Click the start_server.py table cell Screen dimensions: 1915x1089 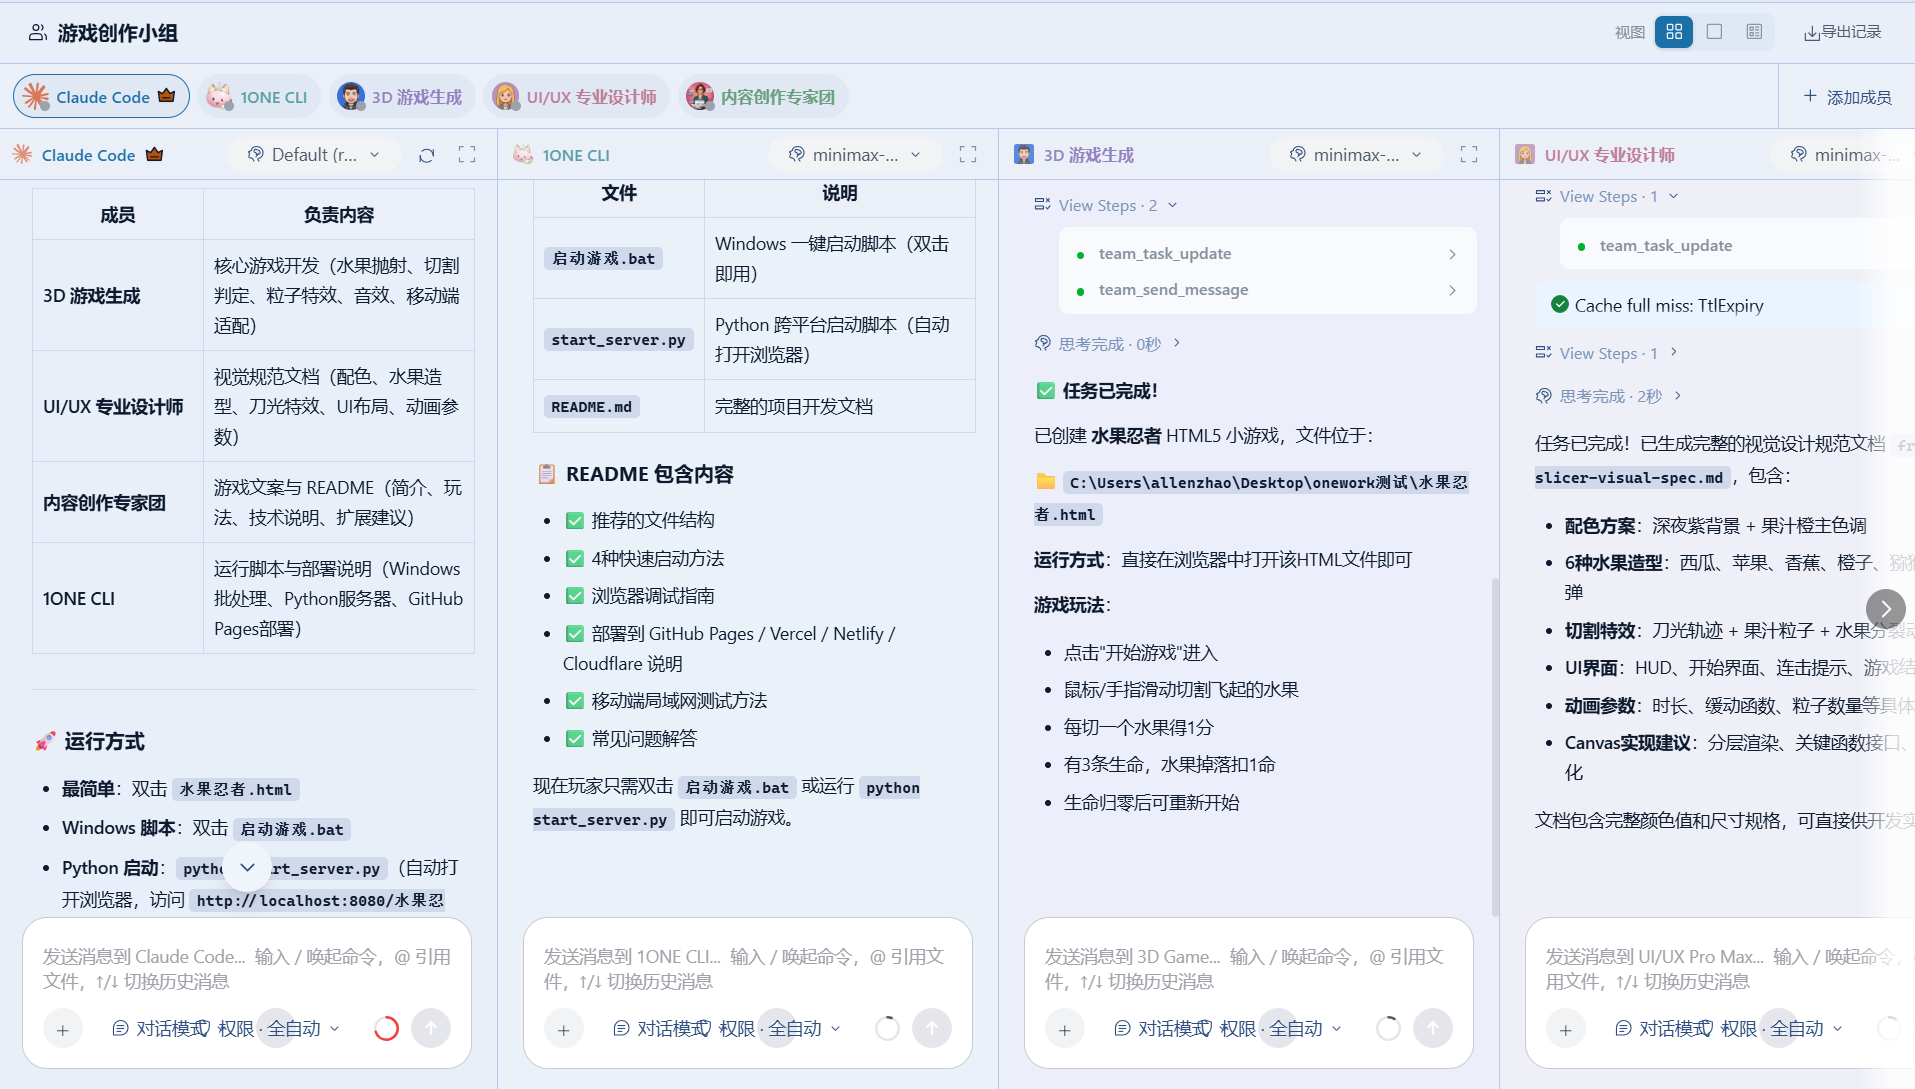pyautogui.click(x=618, y=340)
